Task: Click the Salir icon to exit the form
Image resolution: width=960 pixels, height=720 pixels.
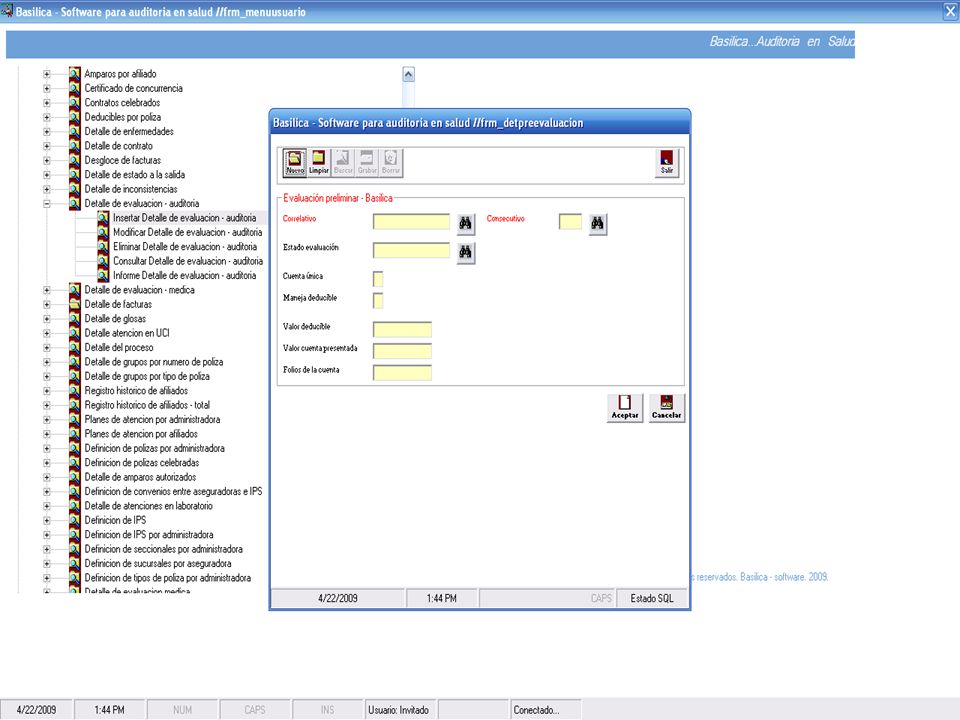Action: (x=667, y=163)
